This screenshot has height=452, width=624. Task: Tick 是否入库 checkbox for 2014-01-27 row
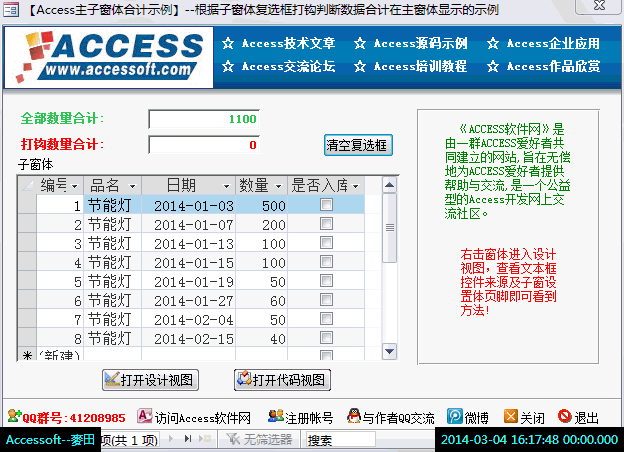click(326, 300)
